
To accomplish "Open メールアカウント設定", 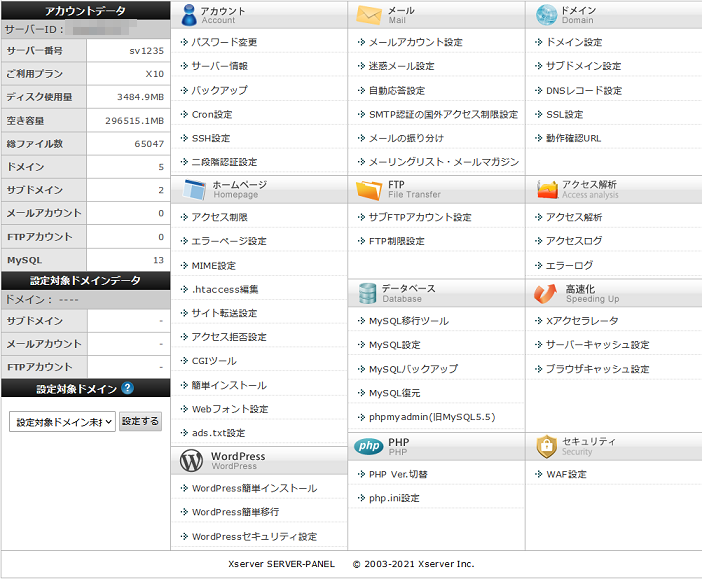I will point(415,42).
